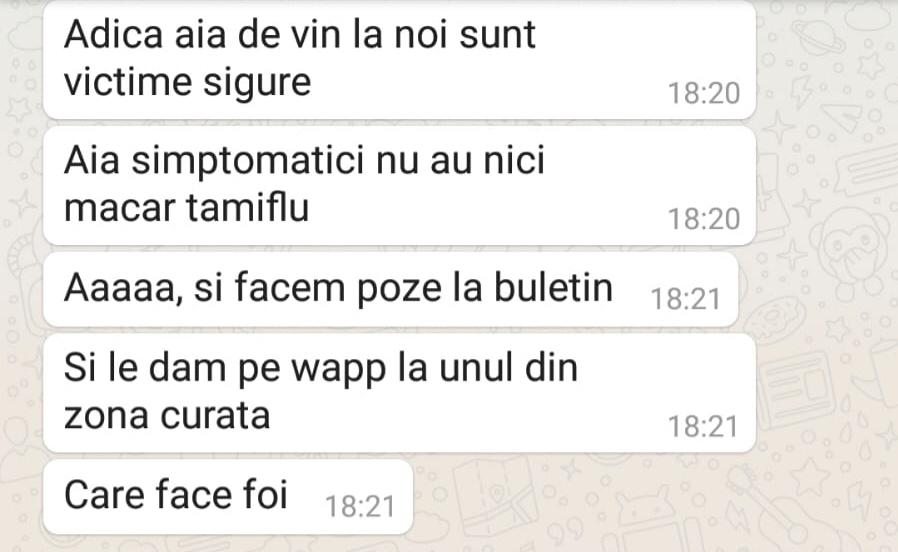898x552 pixels.
Task: Click the word 'simptomatici' in the second message
Action: (247, 162)
